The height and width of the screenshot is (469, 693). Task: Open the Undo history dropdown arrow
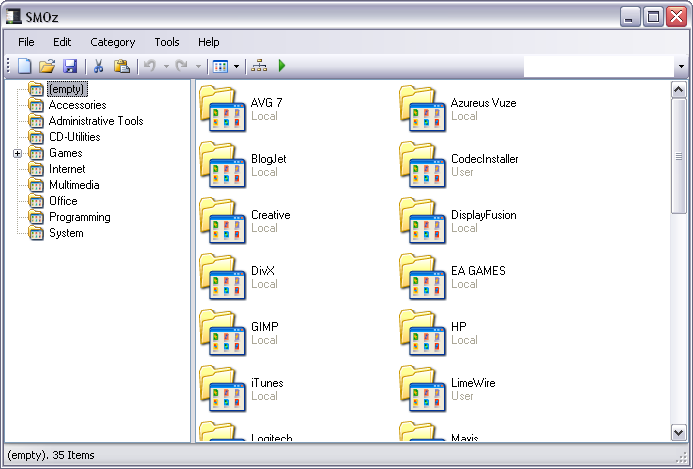[166, 67]
